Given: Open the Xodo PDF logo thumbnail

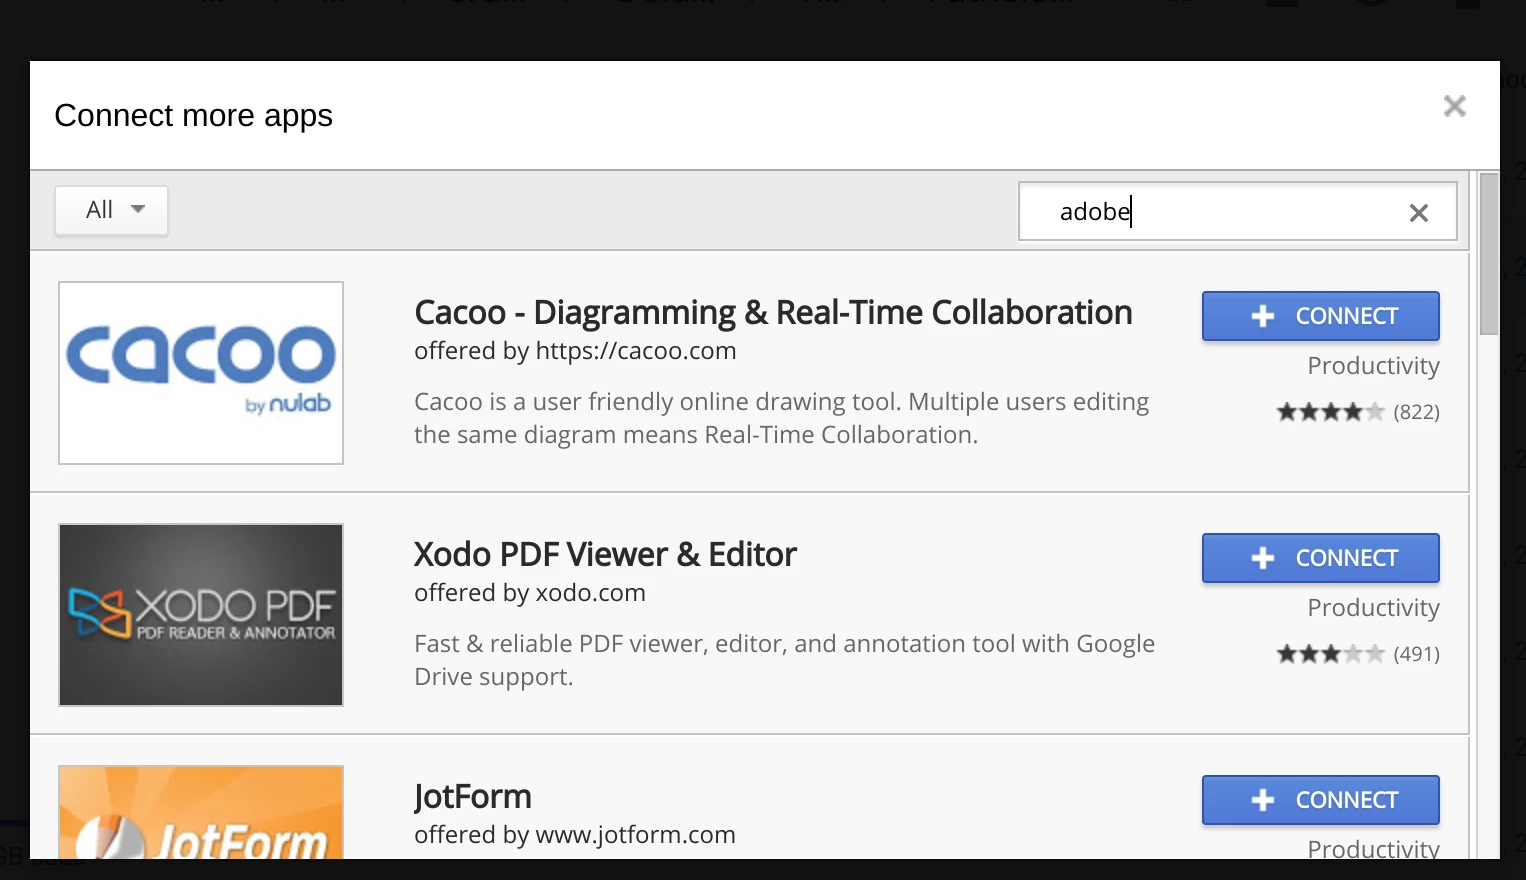Looking at the screenshot, I should (x=201, y=615).
